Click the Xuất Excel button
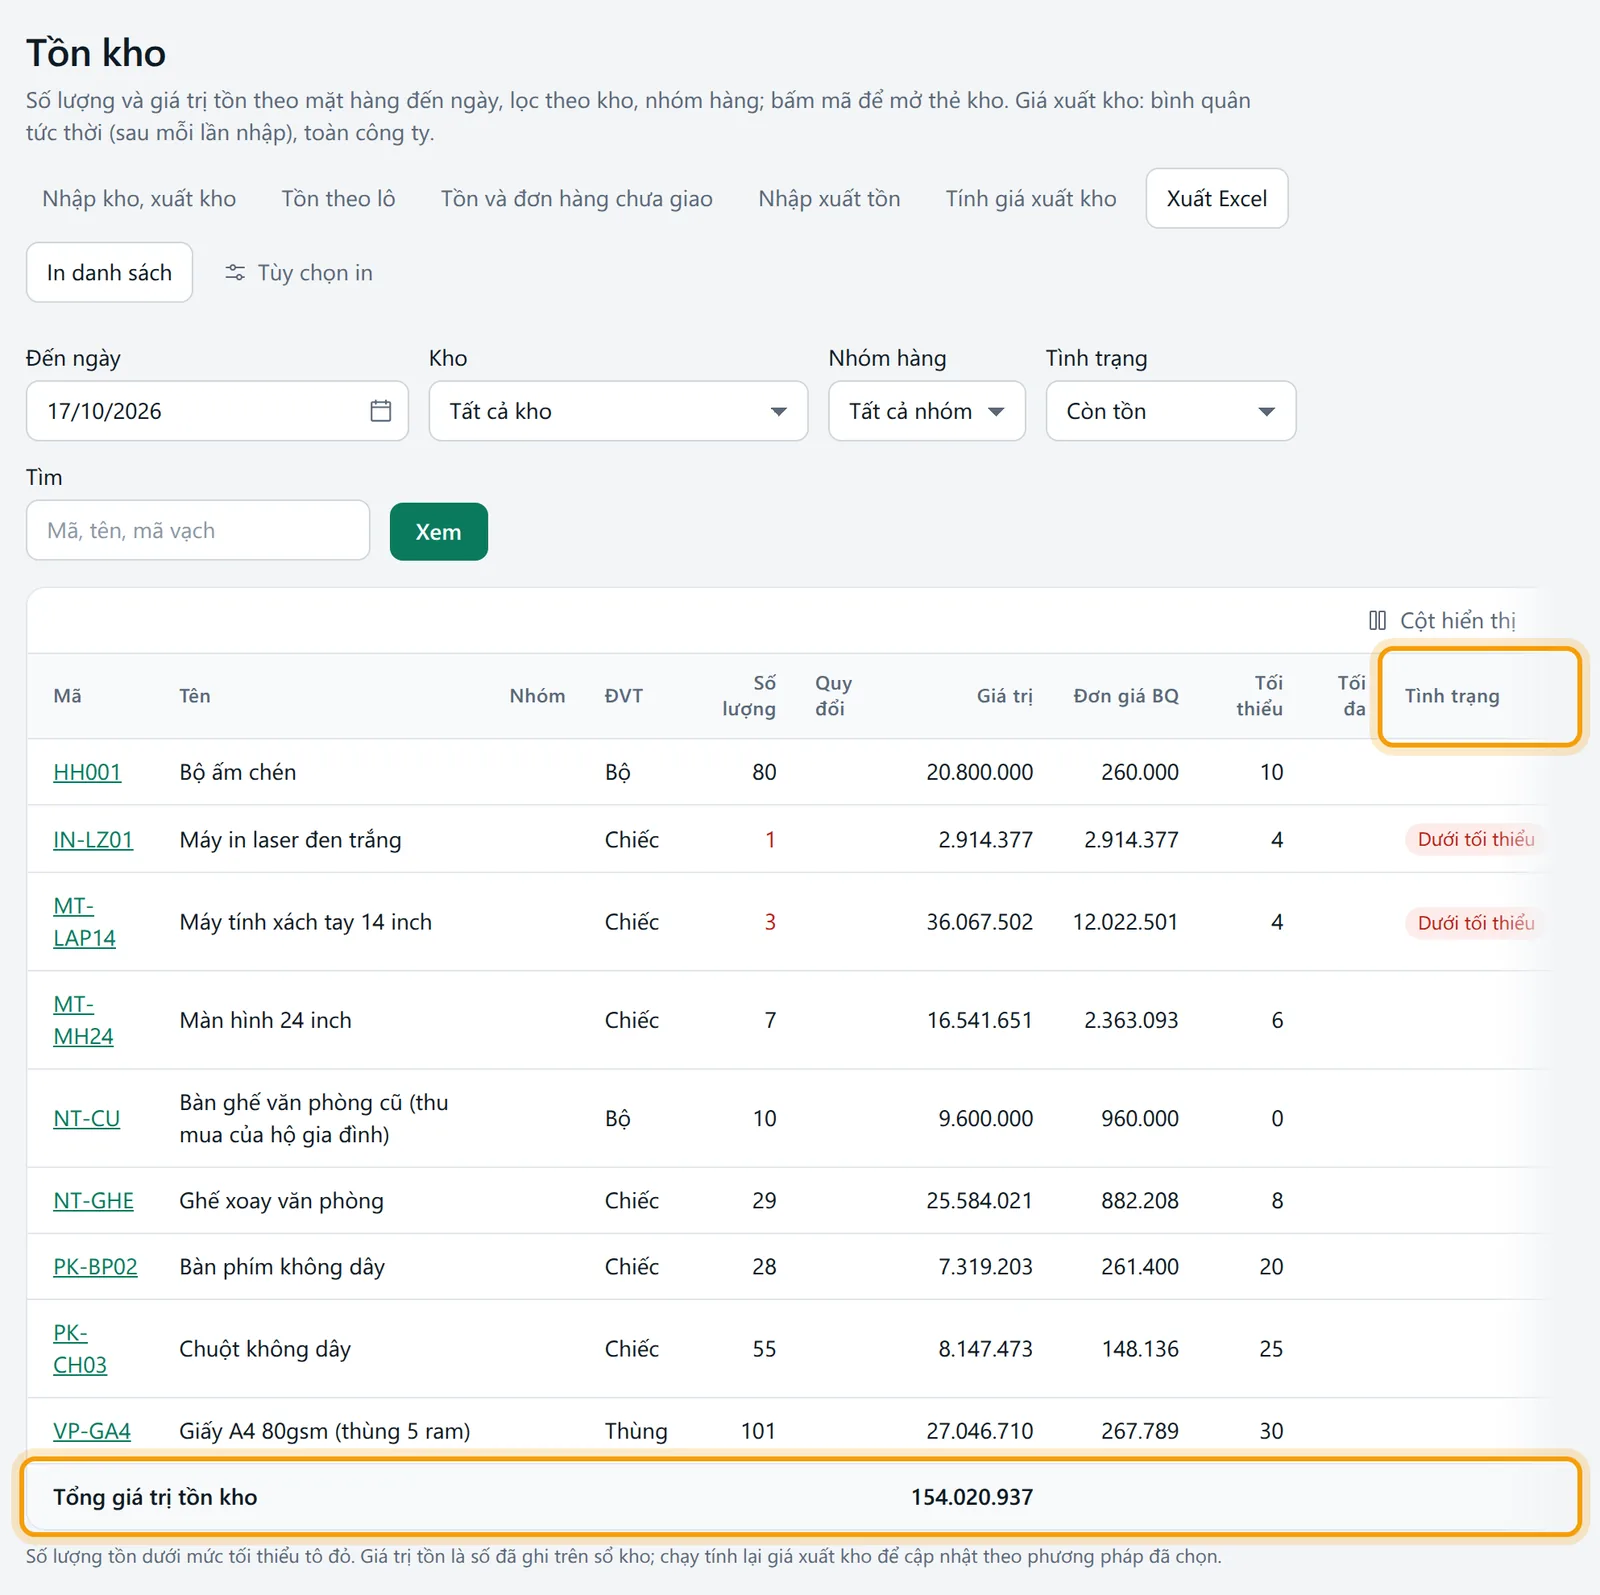The image size is (1600, 1595). pos(1217,199)
